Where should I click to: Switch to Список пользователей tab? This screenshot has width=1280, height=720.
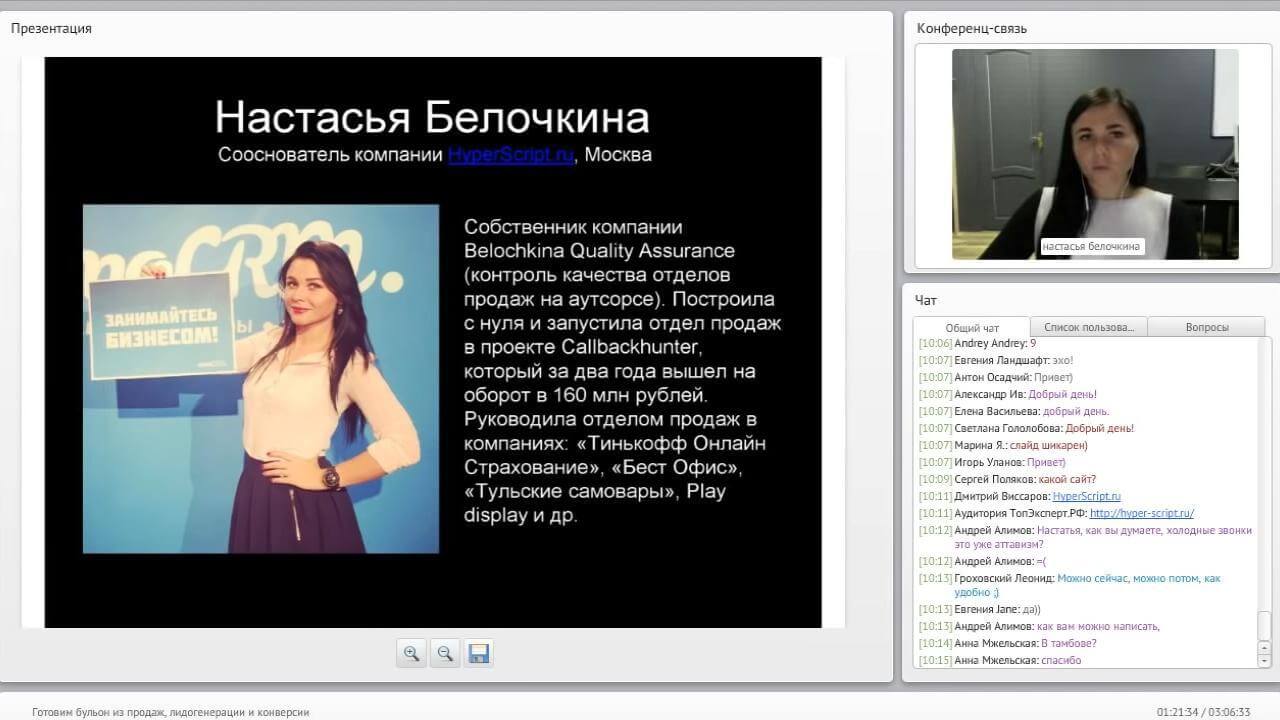[x=1089, y=327]
